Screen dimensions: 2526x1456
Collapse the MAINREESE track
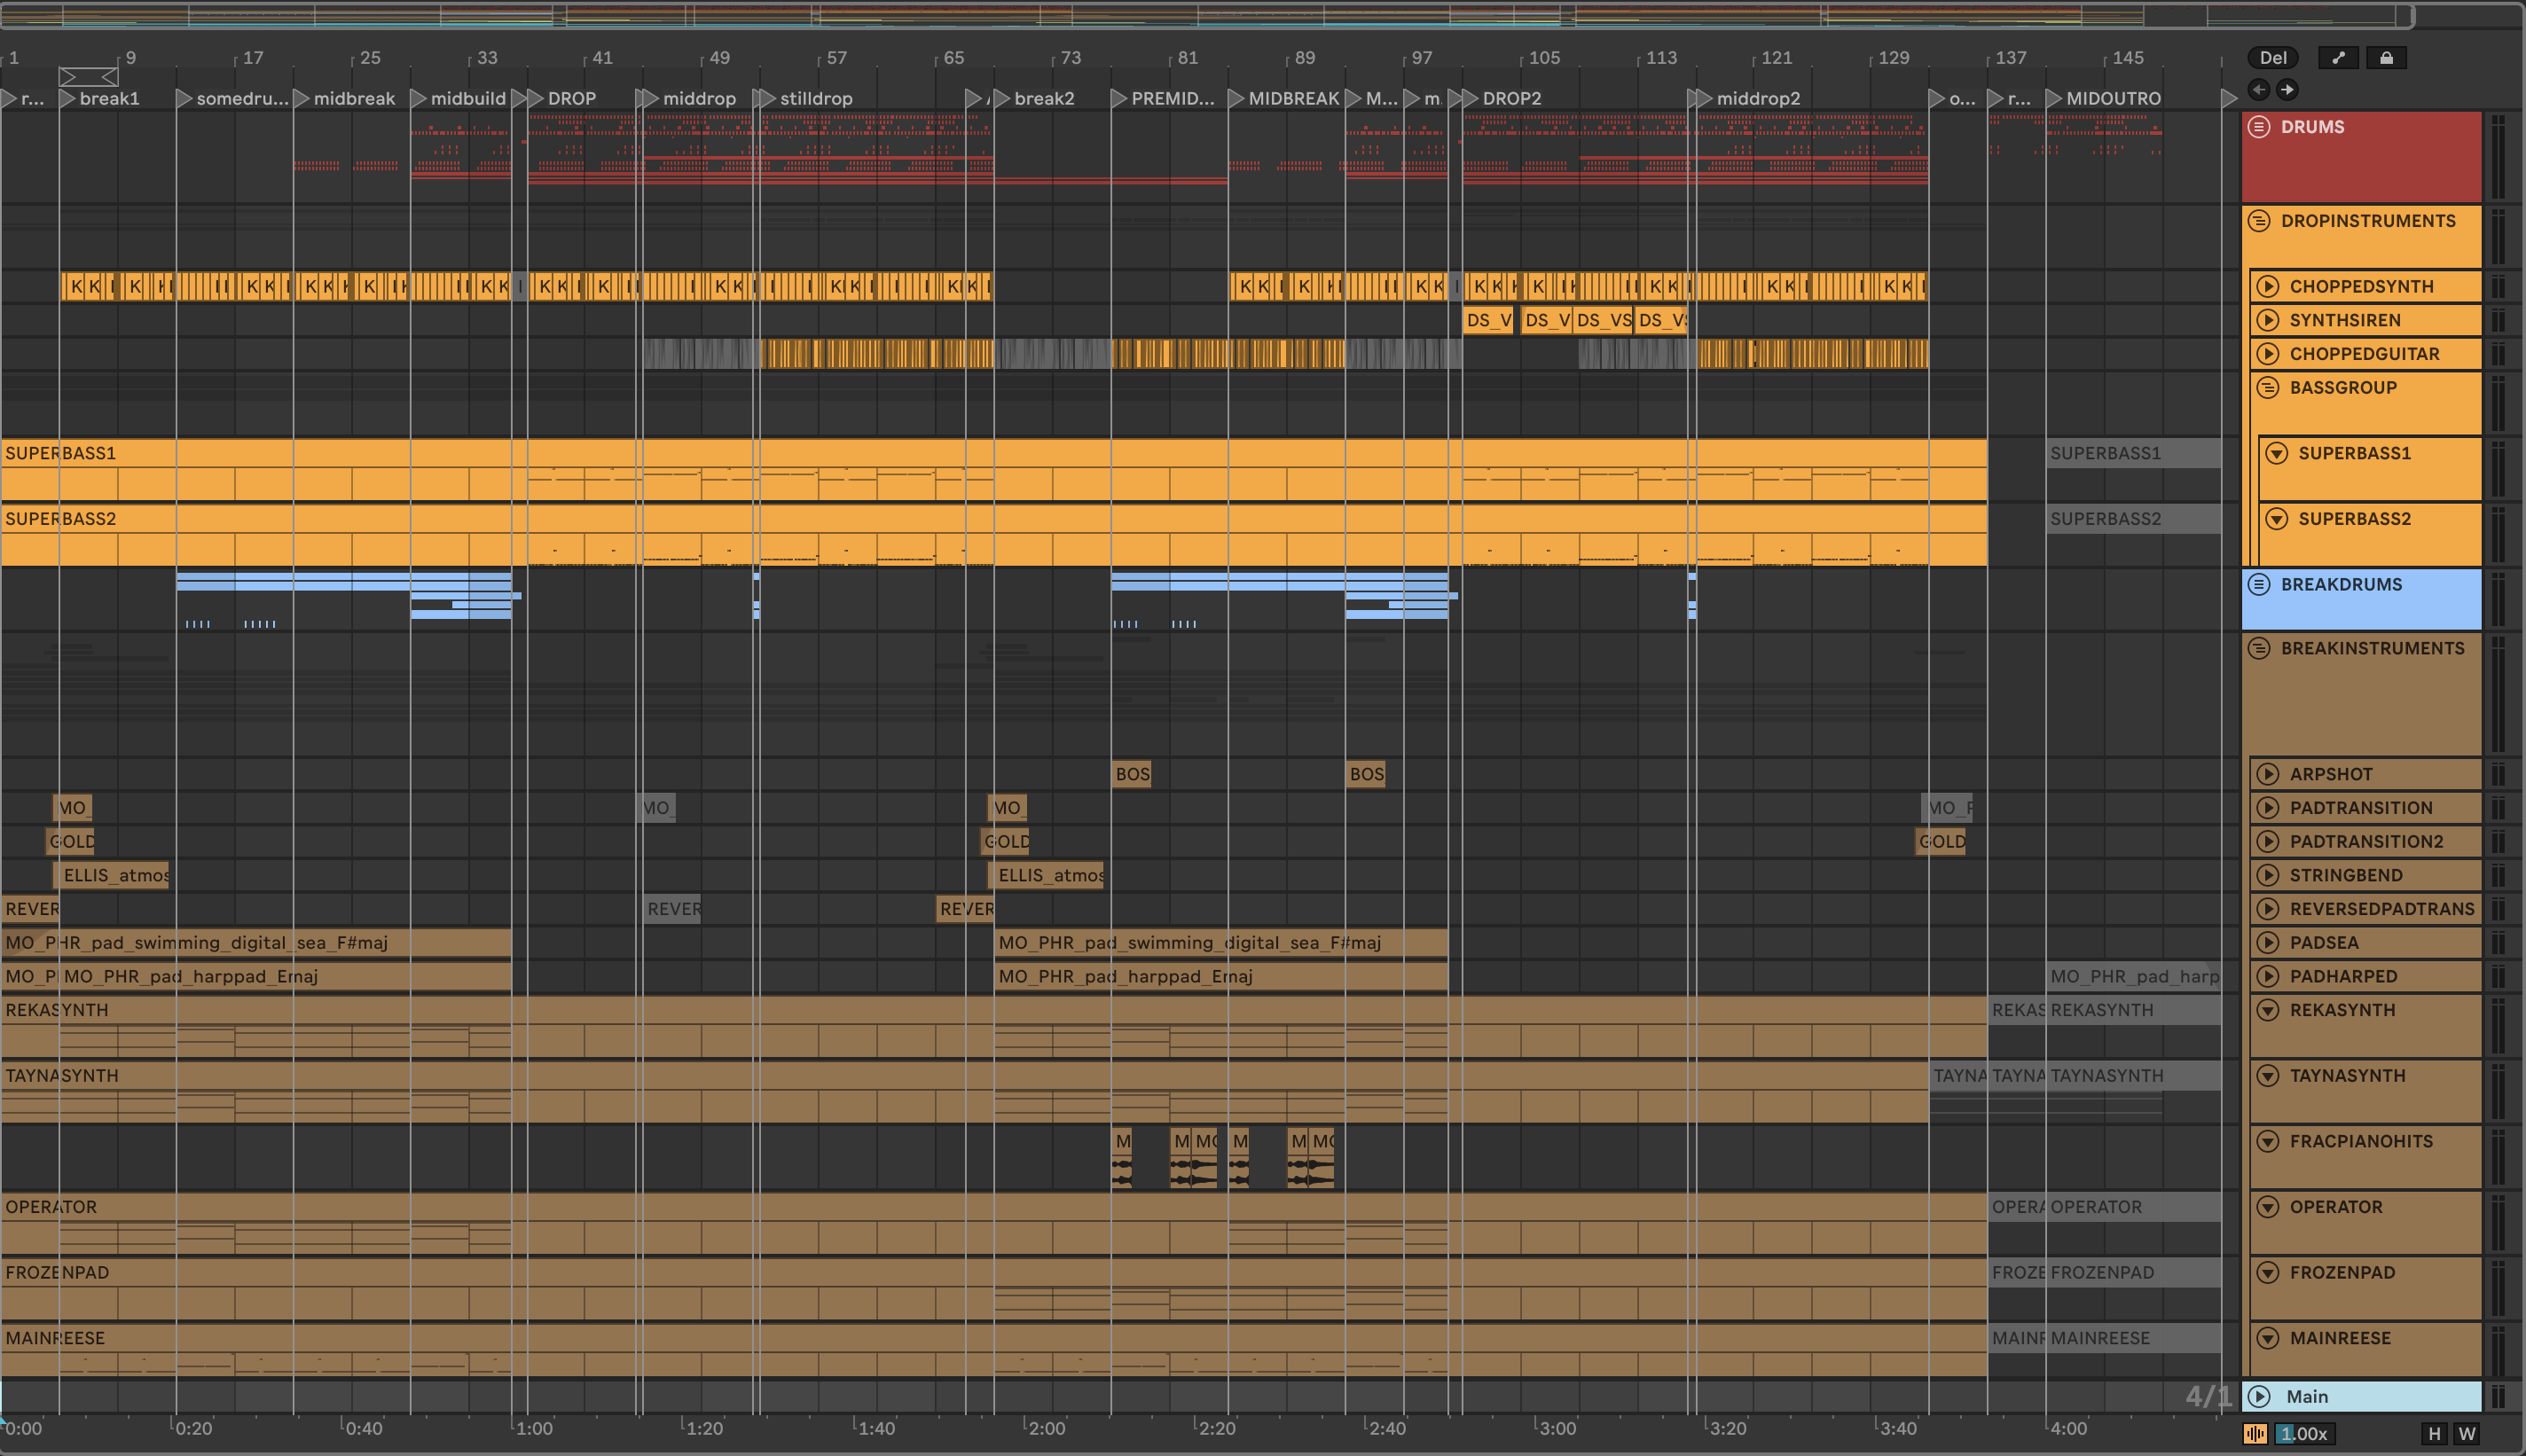(x=2268, y=1339)
